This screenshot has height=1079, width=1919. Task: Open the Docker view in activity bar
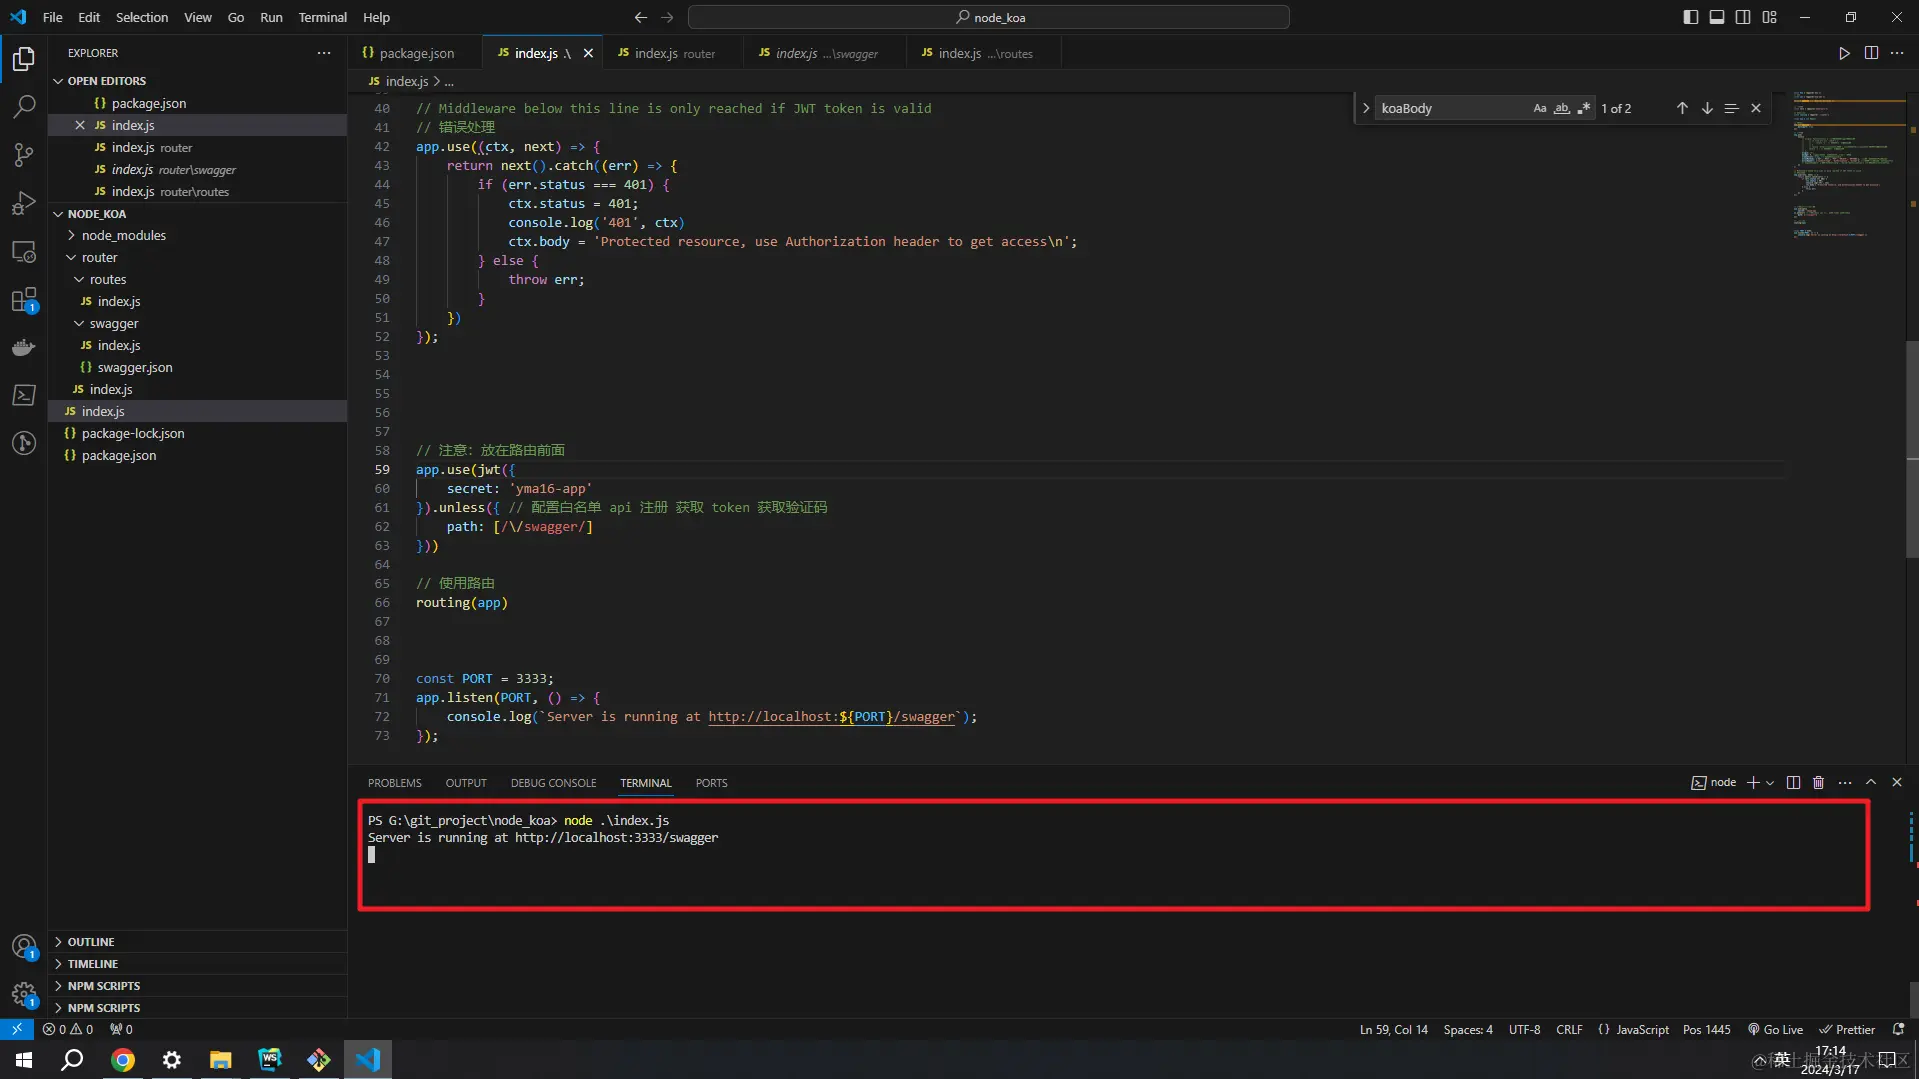[24, 347]
